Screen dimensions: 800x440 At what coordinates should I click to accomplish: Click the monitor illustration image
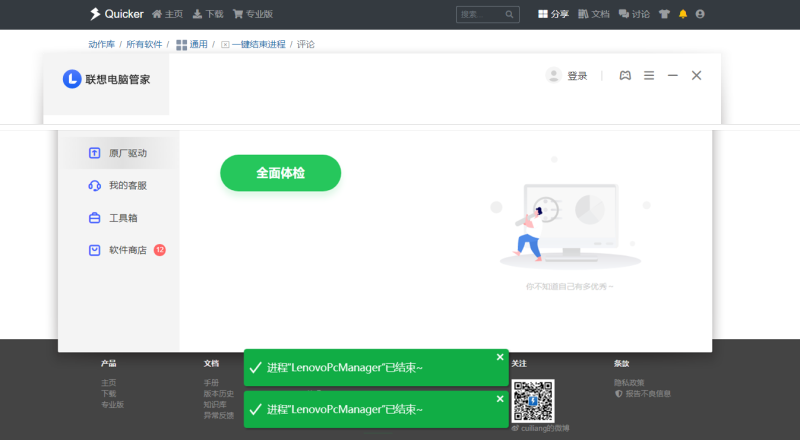pyautogui.click(x=570, y=213)
